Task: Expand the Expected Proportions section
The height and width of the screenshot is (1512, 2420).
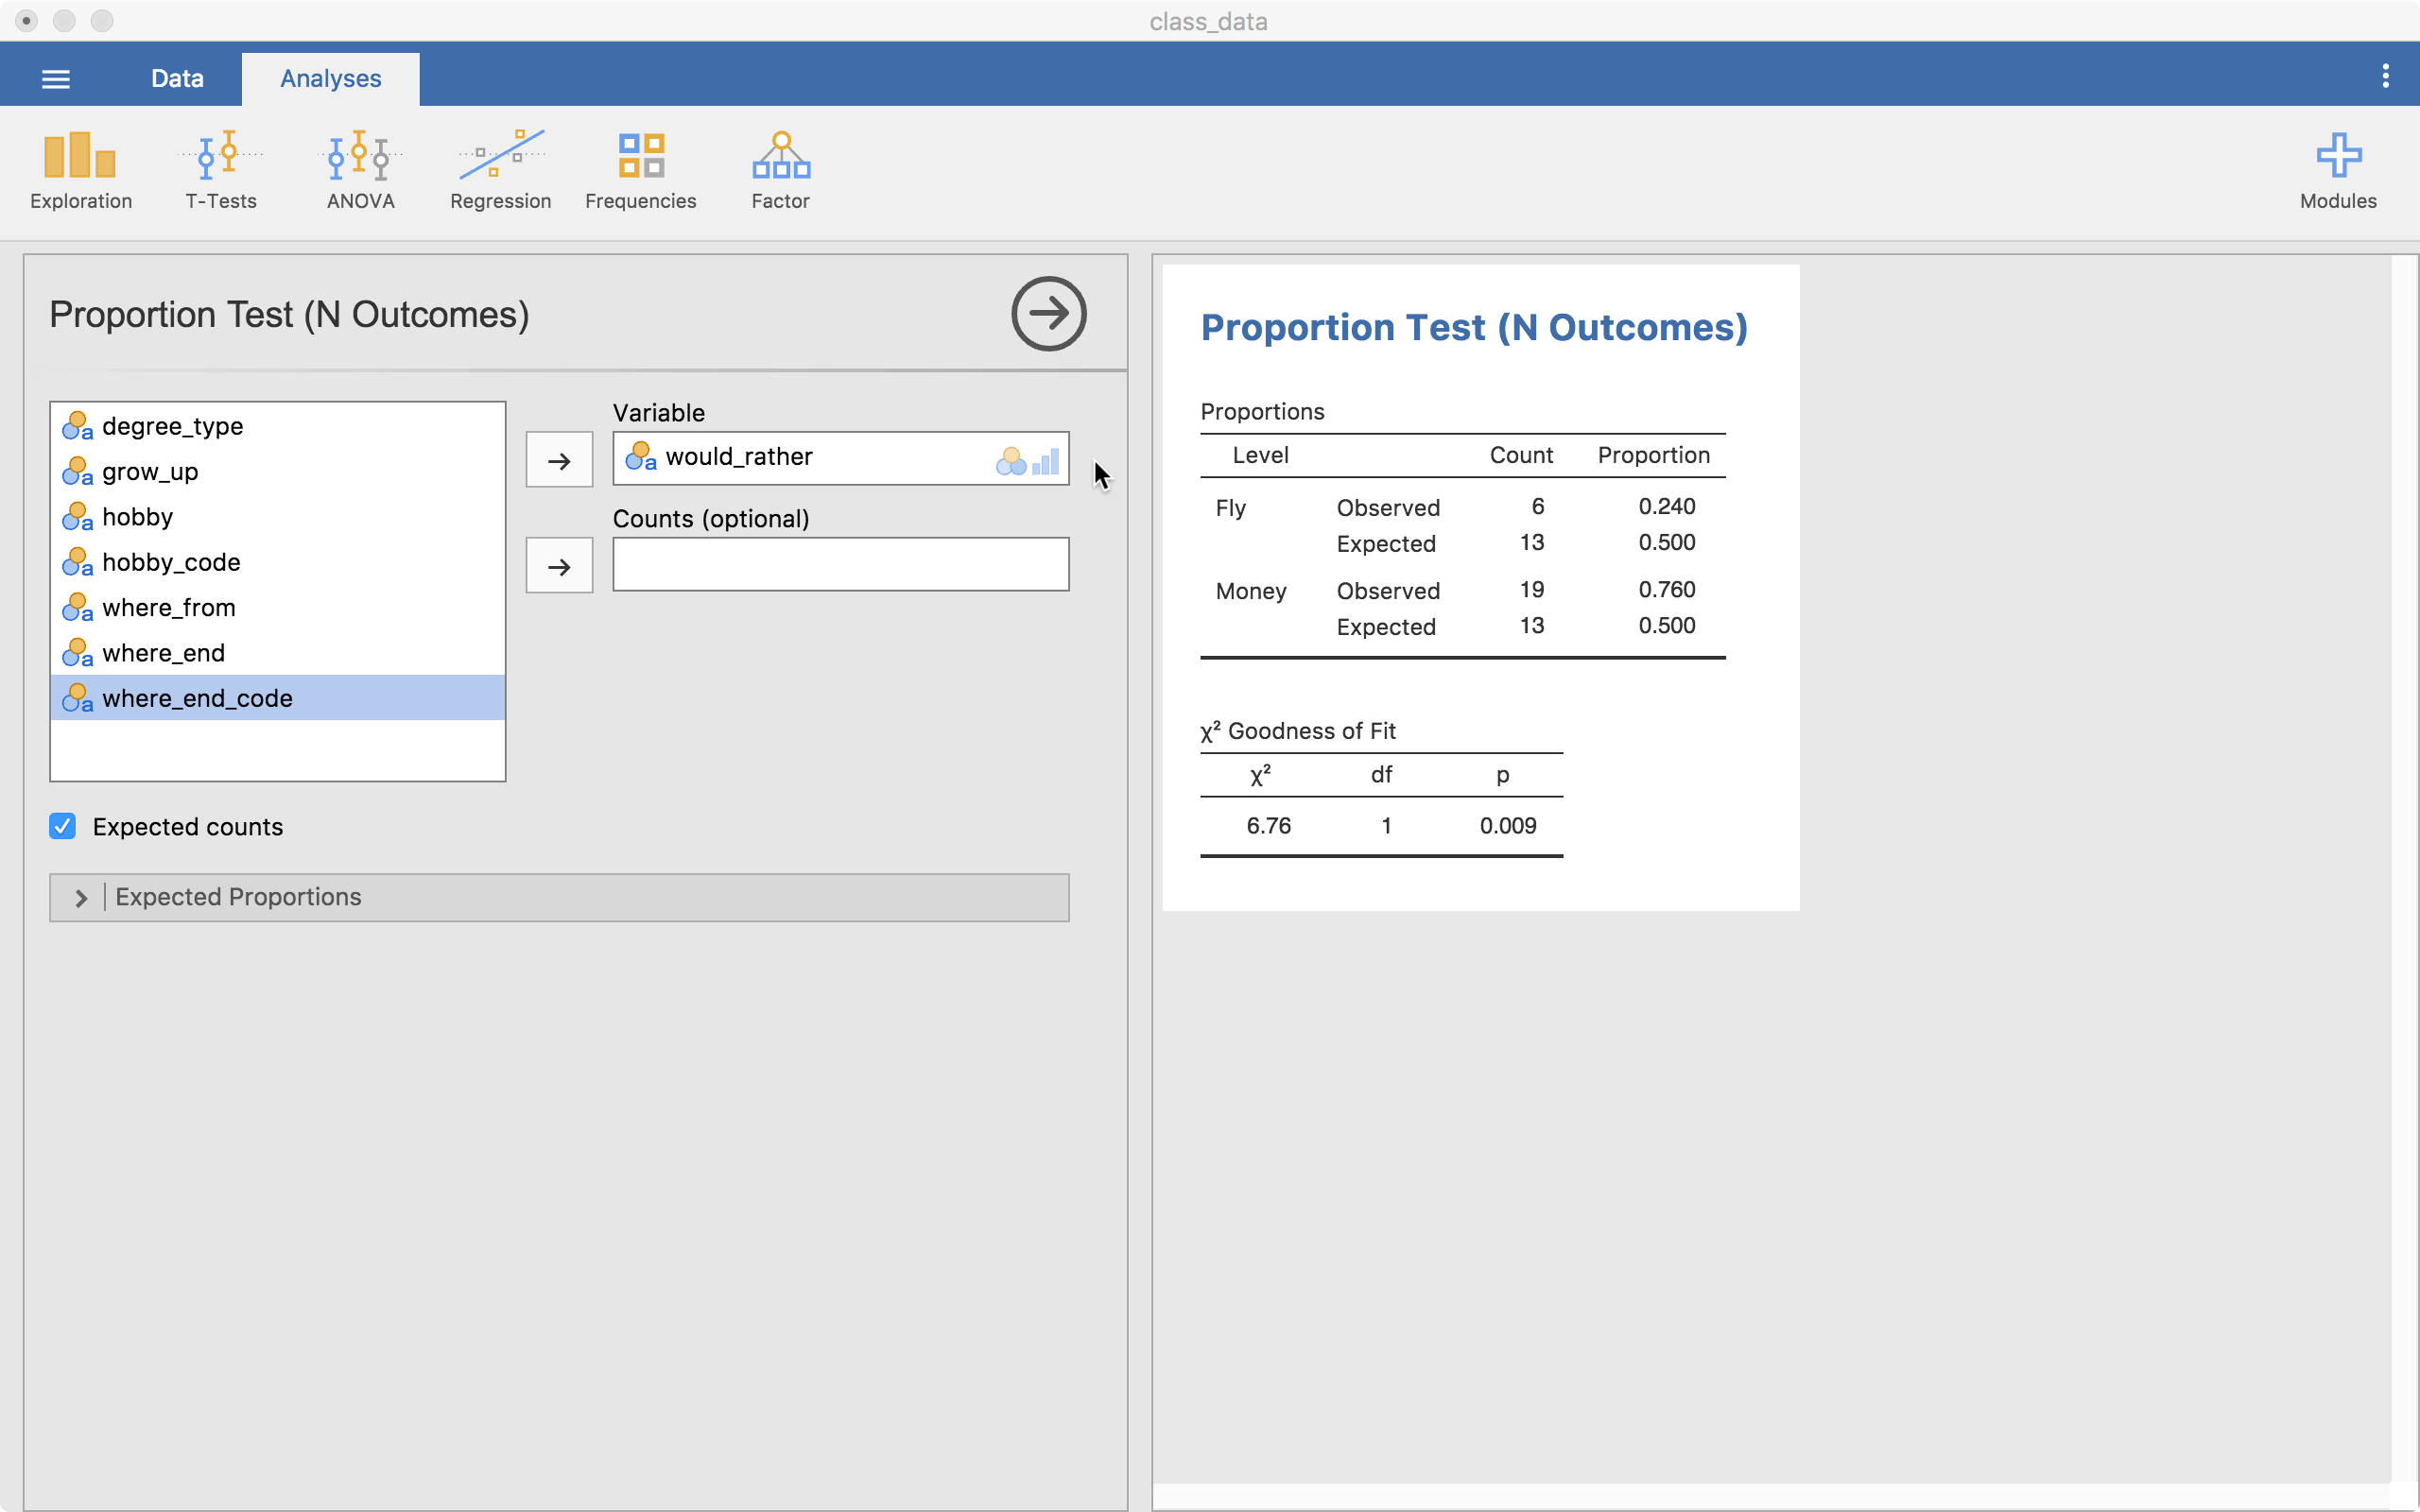Action: [80, 897]
